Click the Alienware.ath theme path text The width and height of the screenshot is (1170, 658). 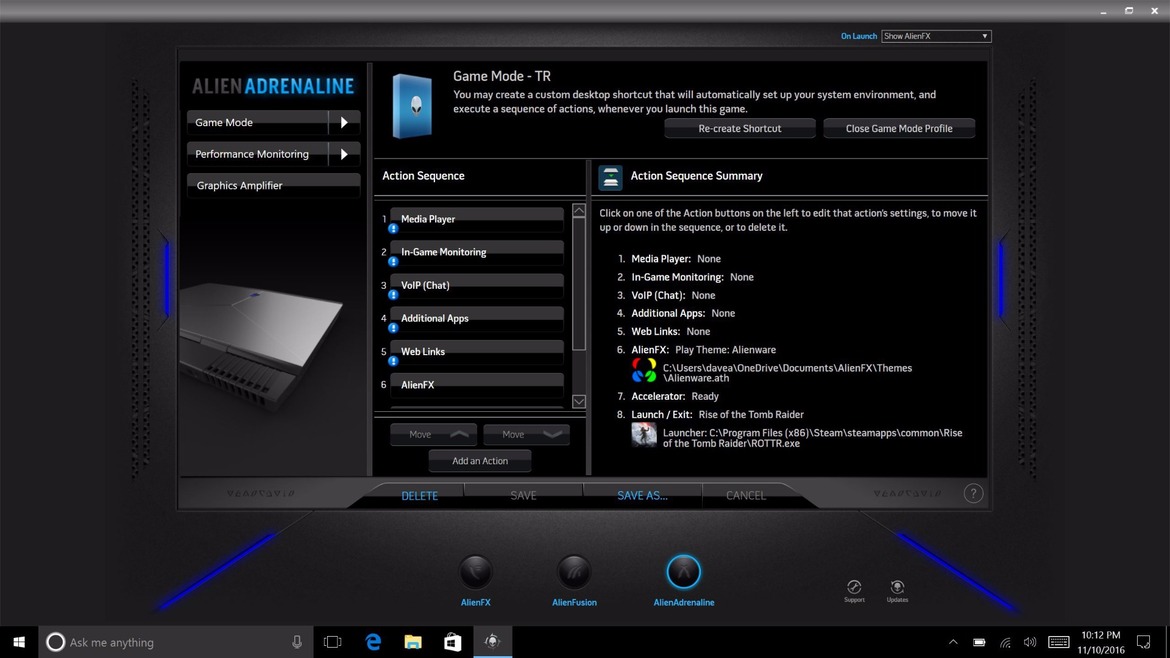(x=787, y=373)
